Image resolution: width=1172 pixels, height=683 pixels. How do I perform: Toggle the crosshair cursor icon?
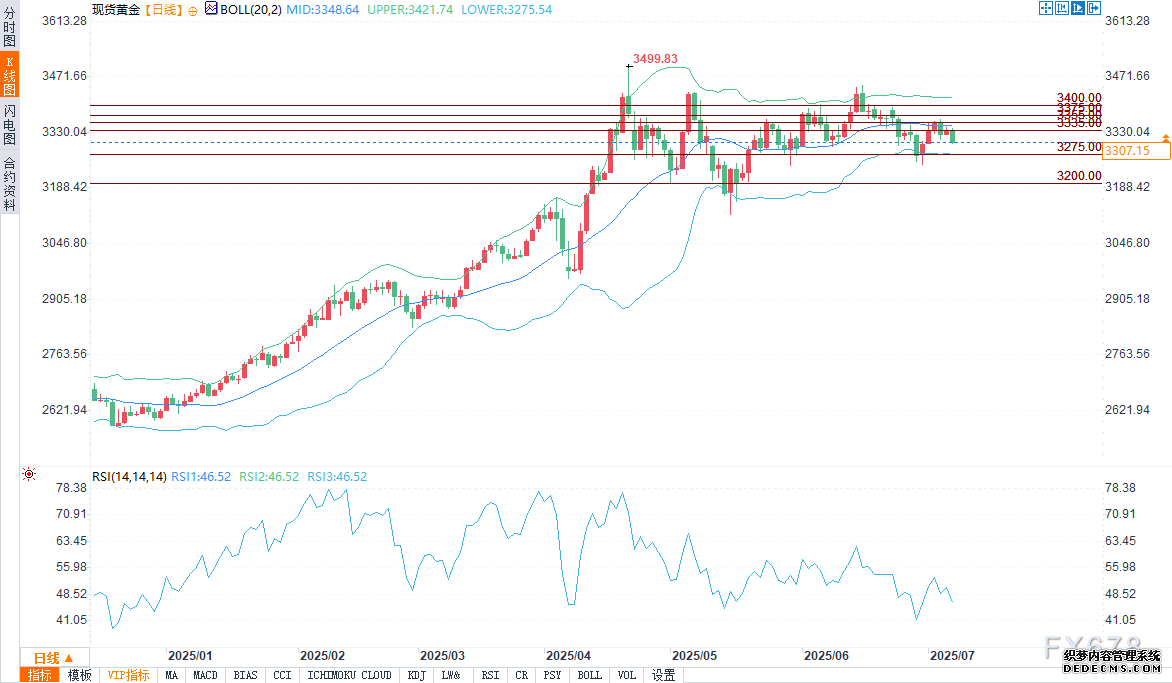(1046, 8)
